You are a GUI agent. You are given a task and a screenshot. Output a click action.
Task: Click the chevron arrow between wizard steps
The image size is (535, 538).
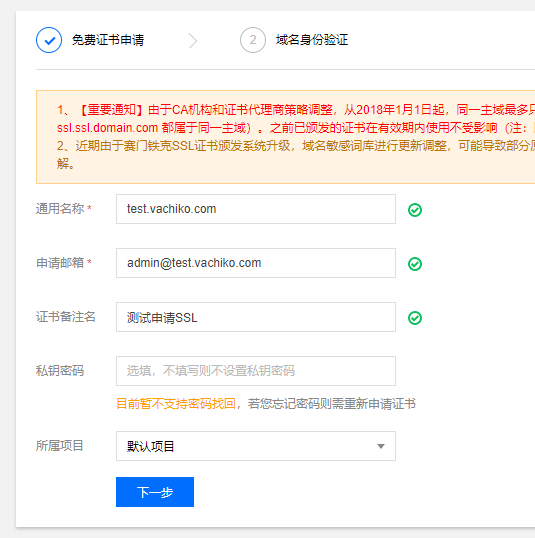pos(193,40)
